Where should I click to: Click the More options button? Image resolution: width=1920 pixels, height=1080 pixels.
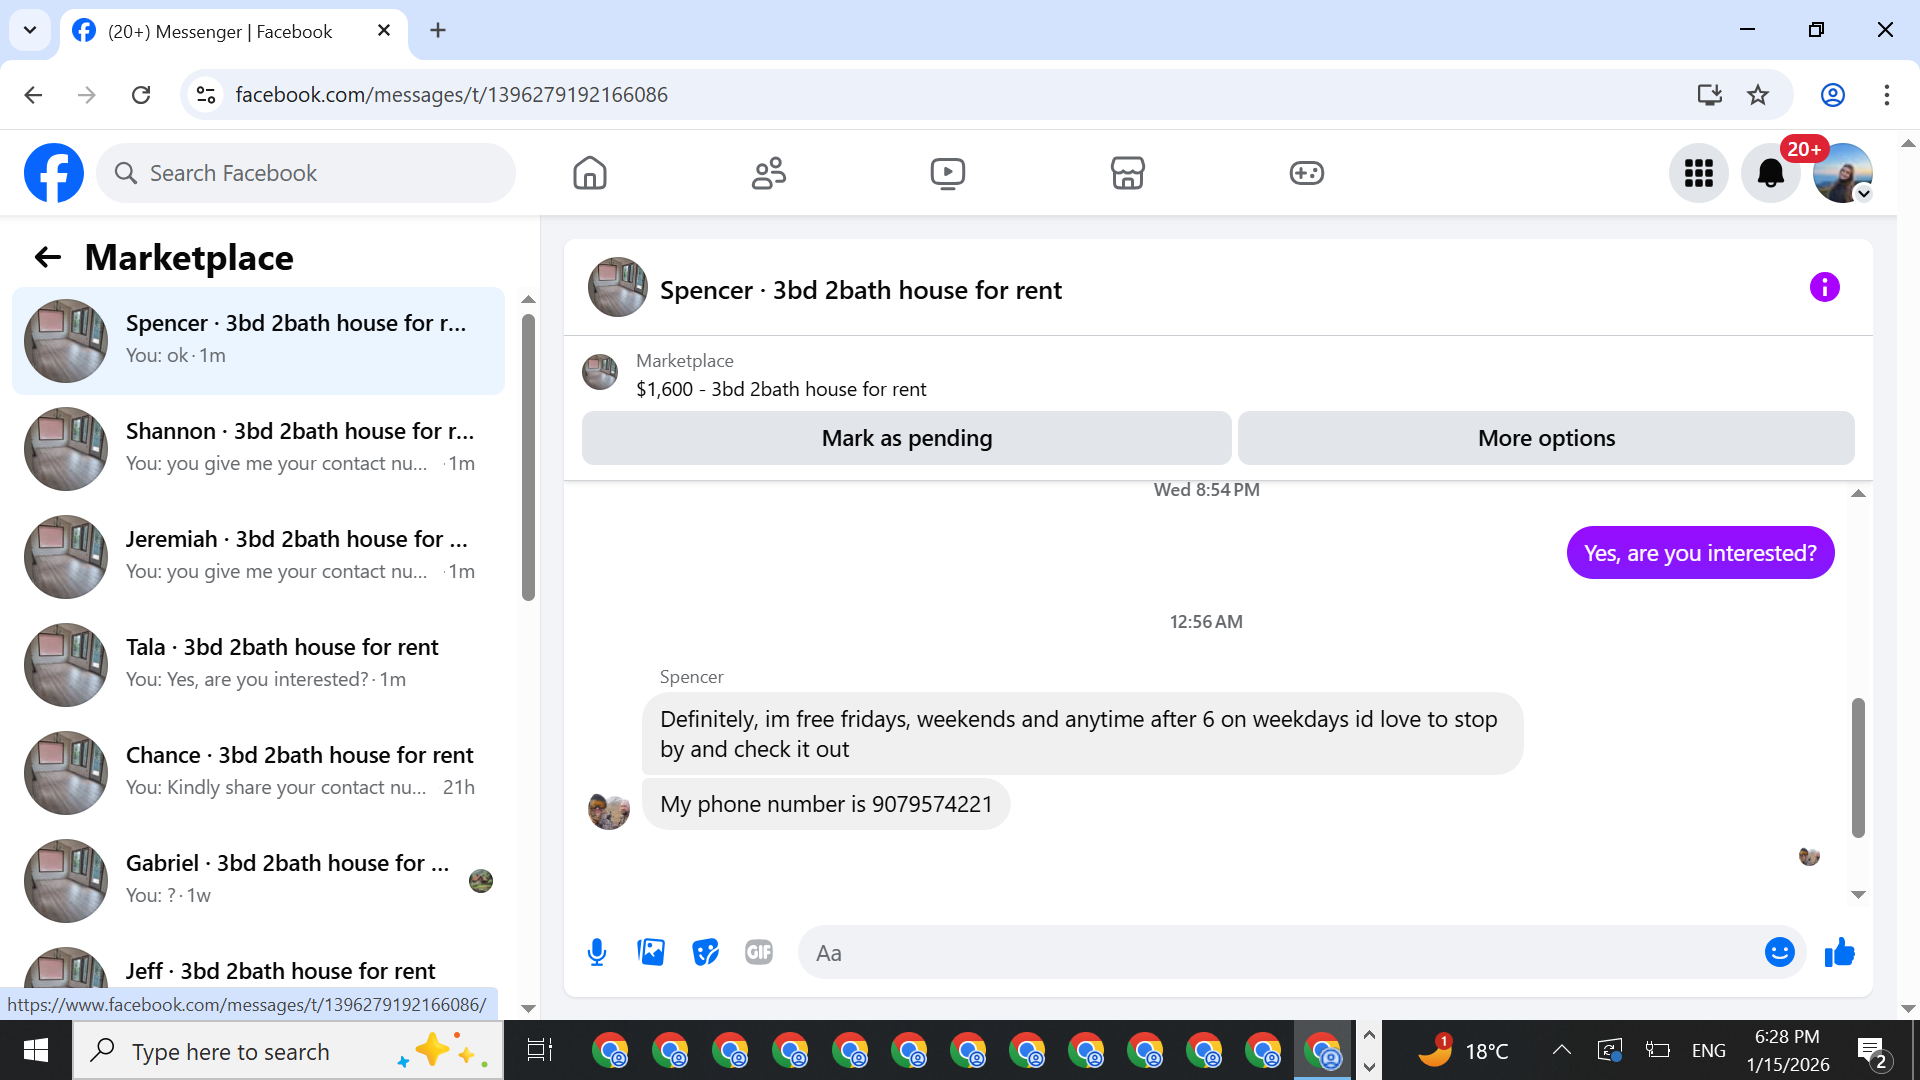[x=1545, y=438]
